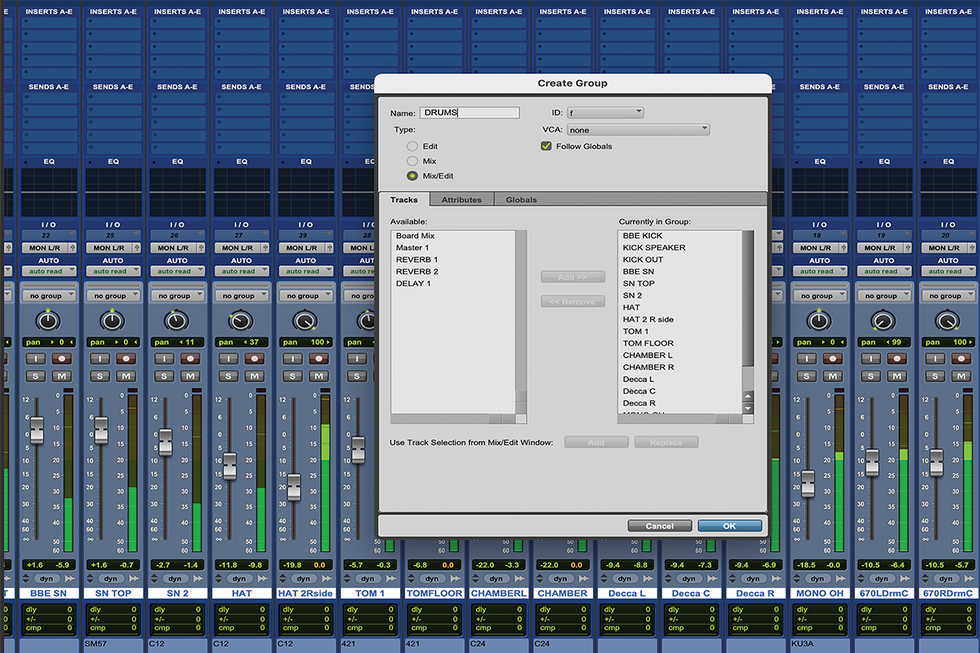Screen dimensions: 980x653
Task: Open the group ID dropdown
Action: [605, 112]
